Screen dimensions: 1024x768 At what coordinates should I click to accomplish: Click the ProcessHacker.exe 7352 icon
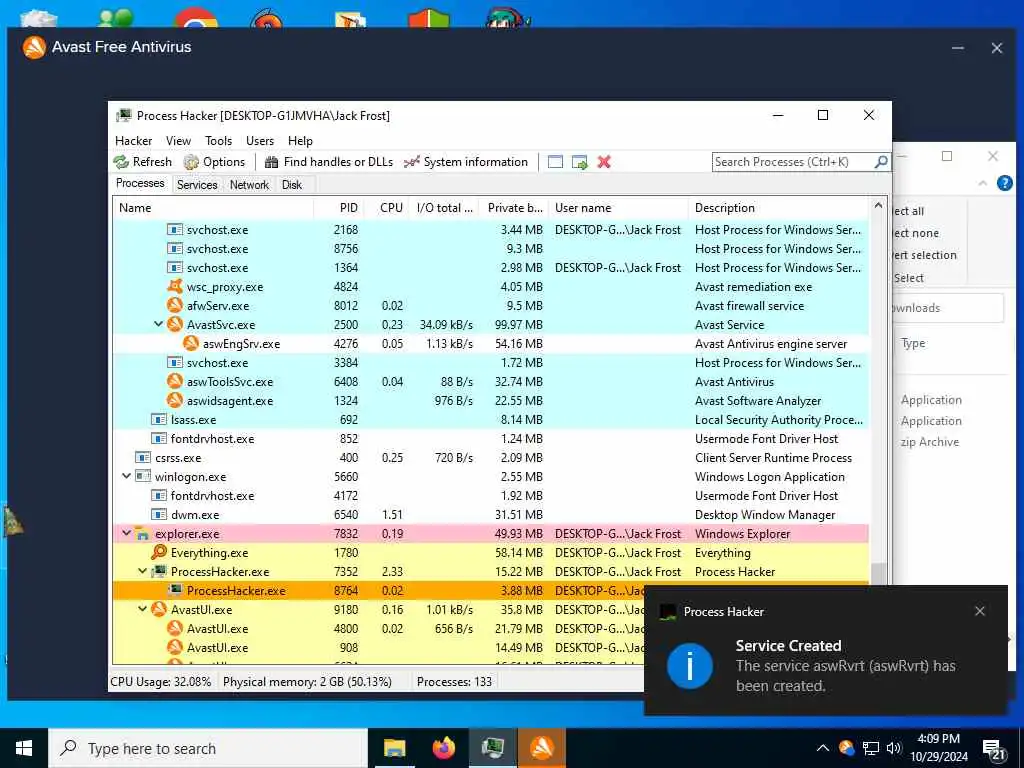click(x=159, y=571)
